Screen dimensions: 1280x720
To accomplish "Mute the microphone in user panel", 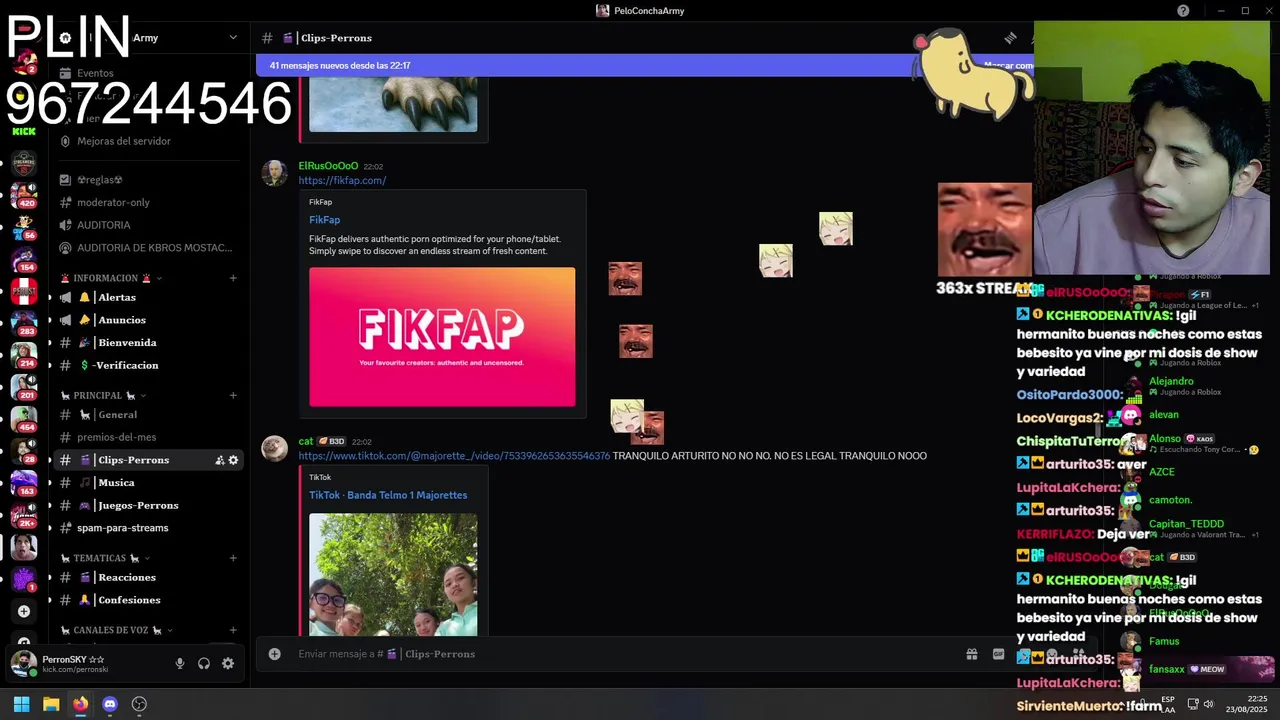I will point(180,663).
